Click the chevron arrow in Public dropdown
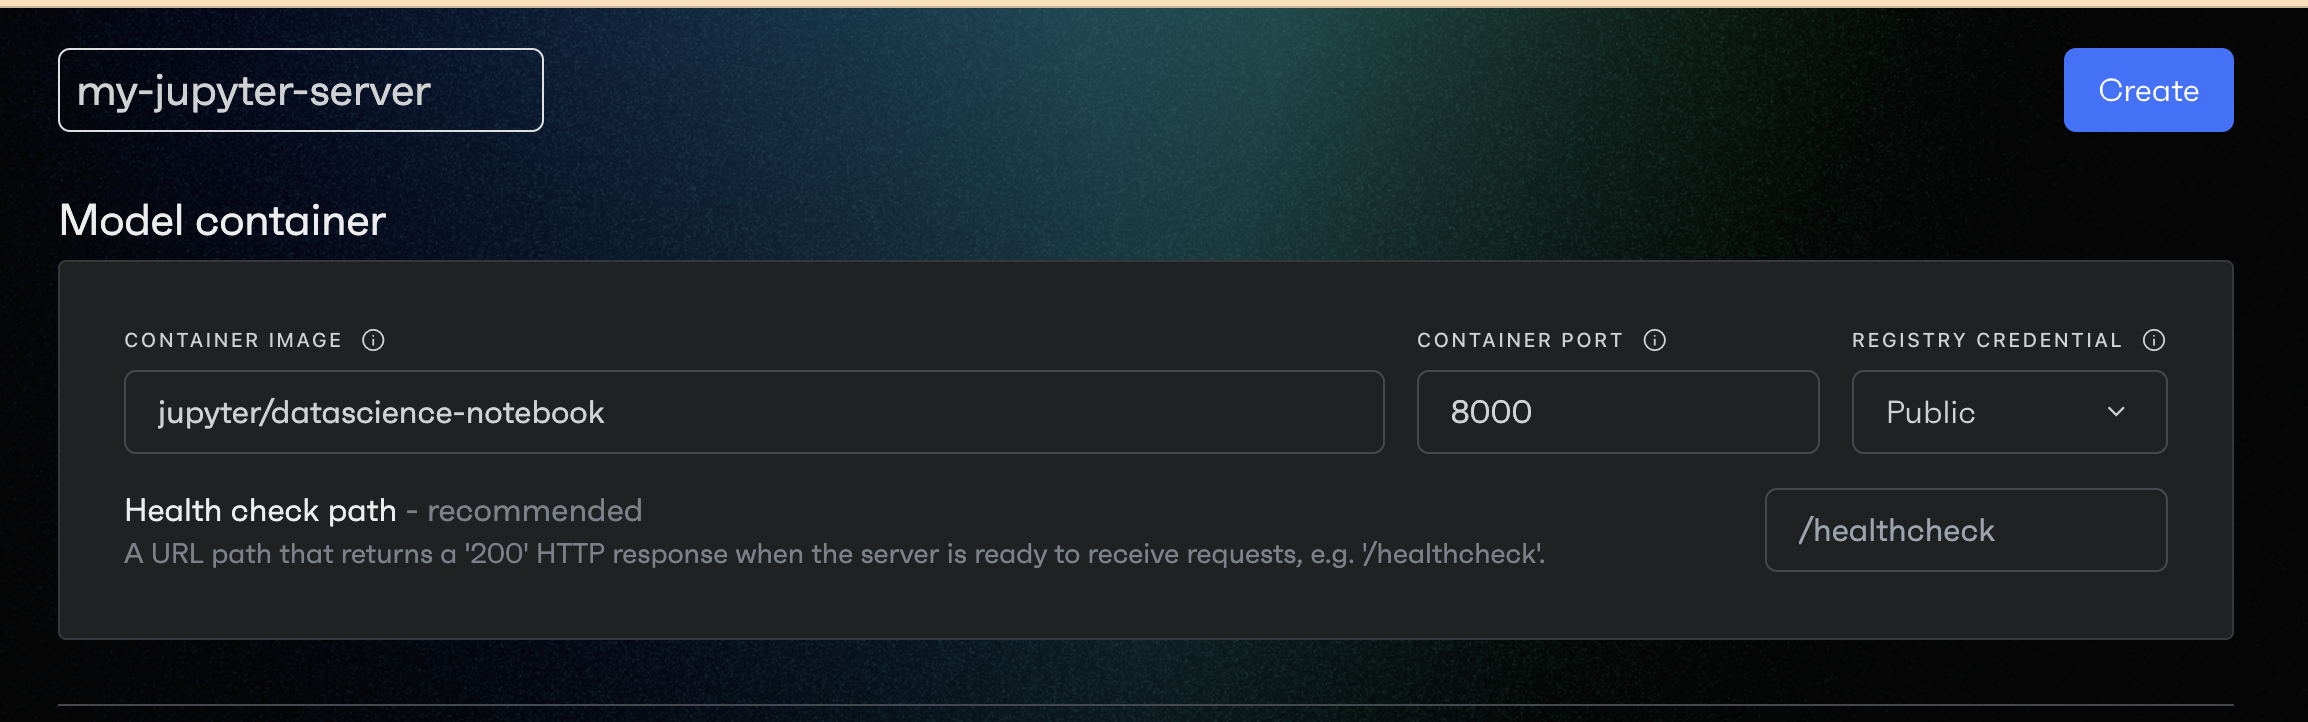Viewport: 2308px width, 722px height. coord(2116,412)
